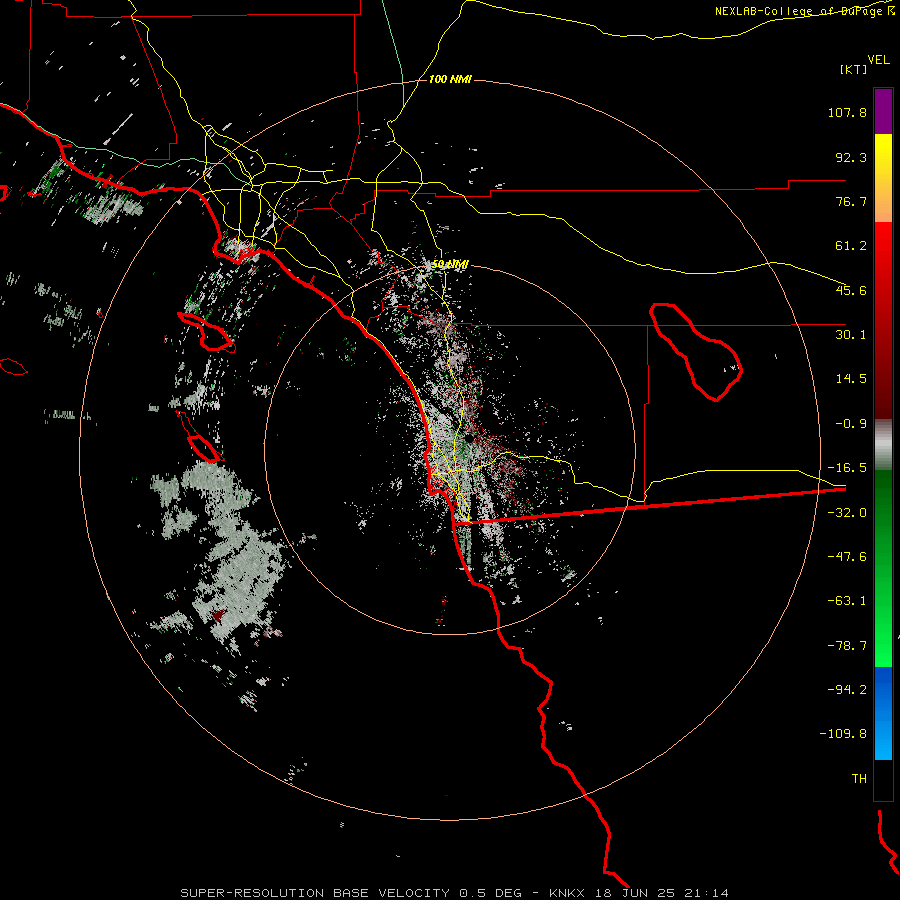This screenshot has height=900, width=900.
Task: Select the -16.5 scale value
Action: (x=847, y=468)
